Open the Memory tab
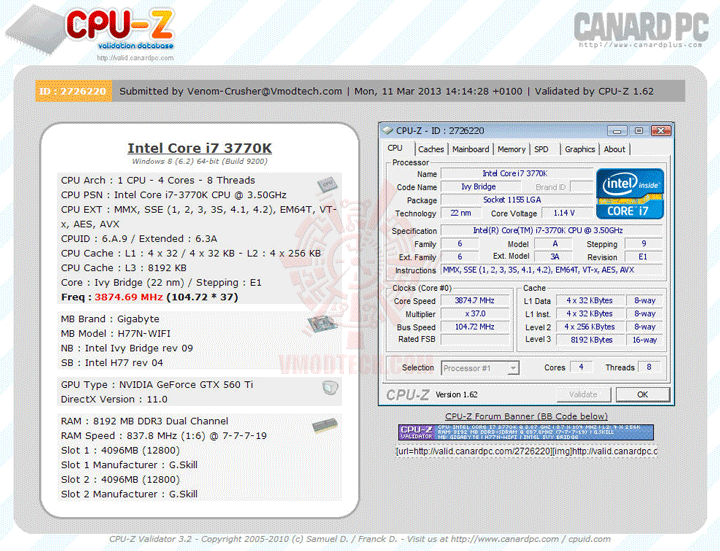The width and height of the screenshot is (720, 551). [511, 149]
